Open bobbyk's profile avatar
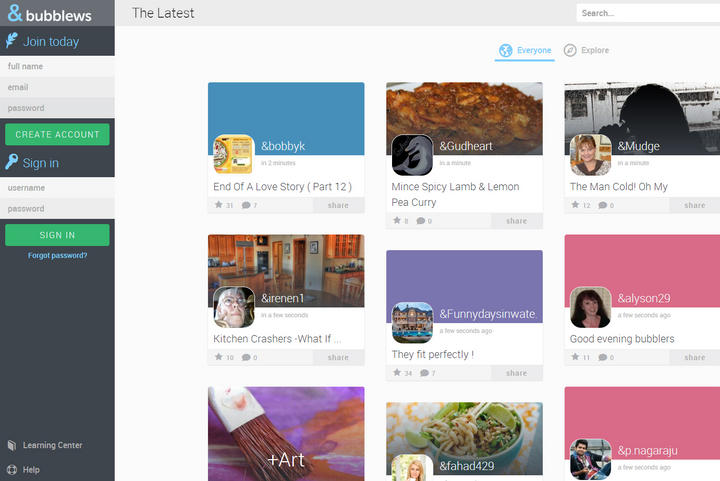Viewport: 720px width, 481px height. click(x=233, y=154)
